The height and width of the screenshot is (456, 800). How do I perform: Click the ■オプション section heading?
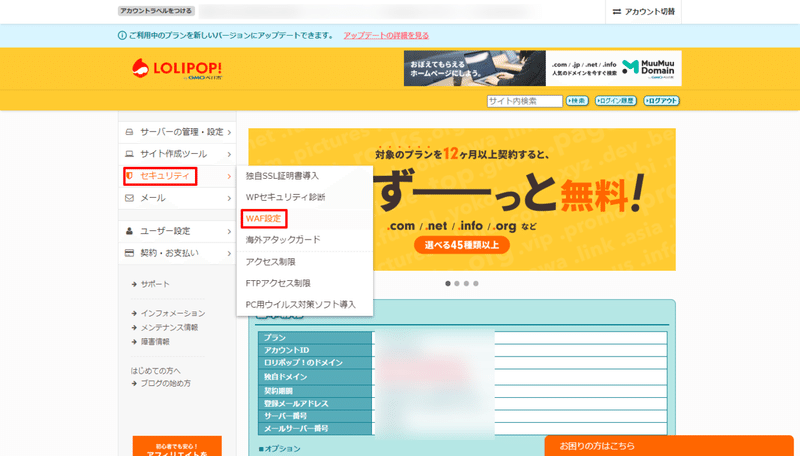[x=279, y=449]
